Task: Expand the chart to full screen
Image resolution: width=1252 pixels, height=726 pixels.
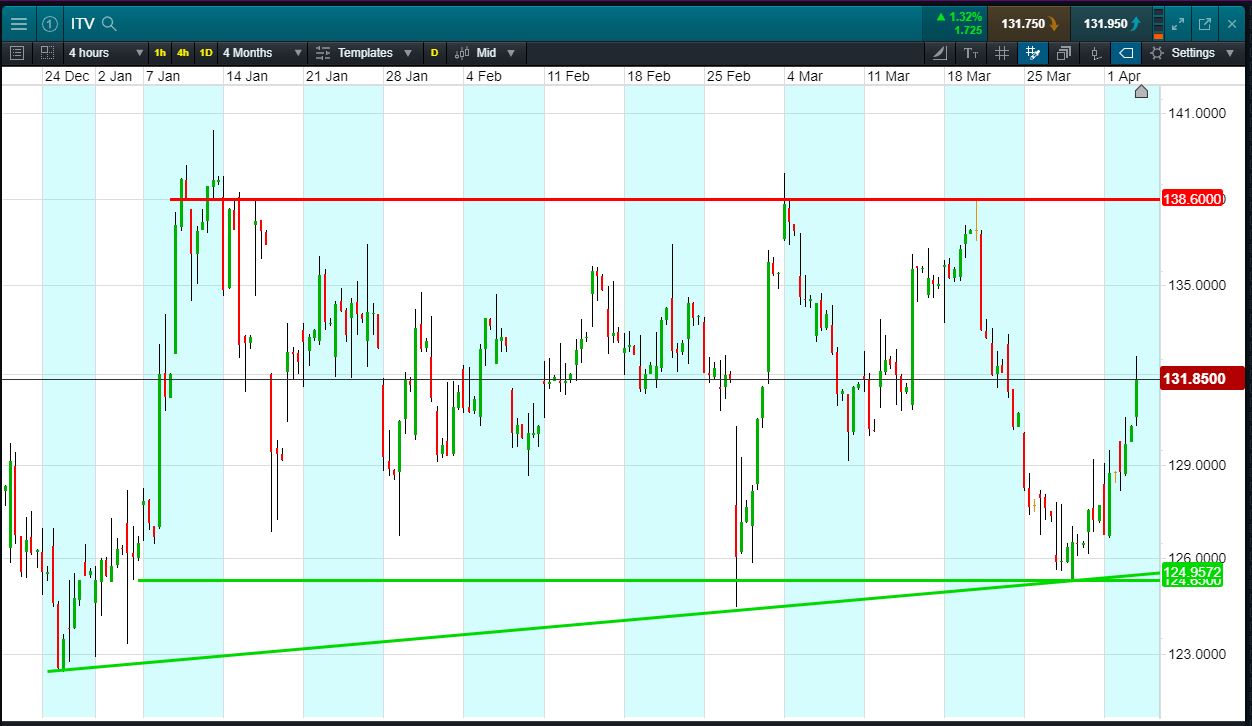Action: (x=1177, y=23)
